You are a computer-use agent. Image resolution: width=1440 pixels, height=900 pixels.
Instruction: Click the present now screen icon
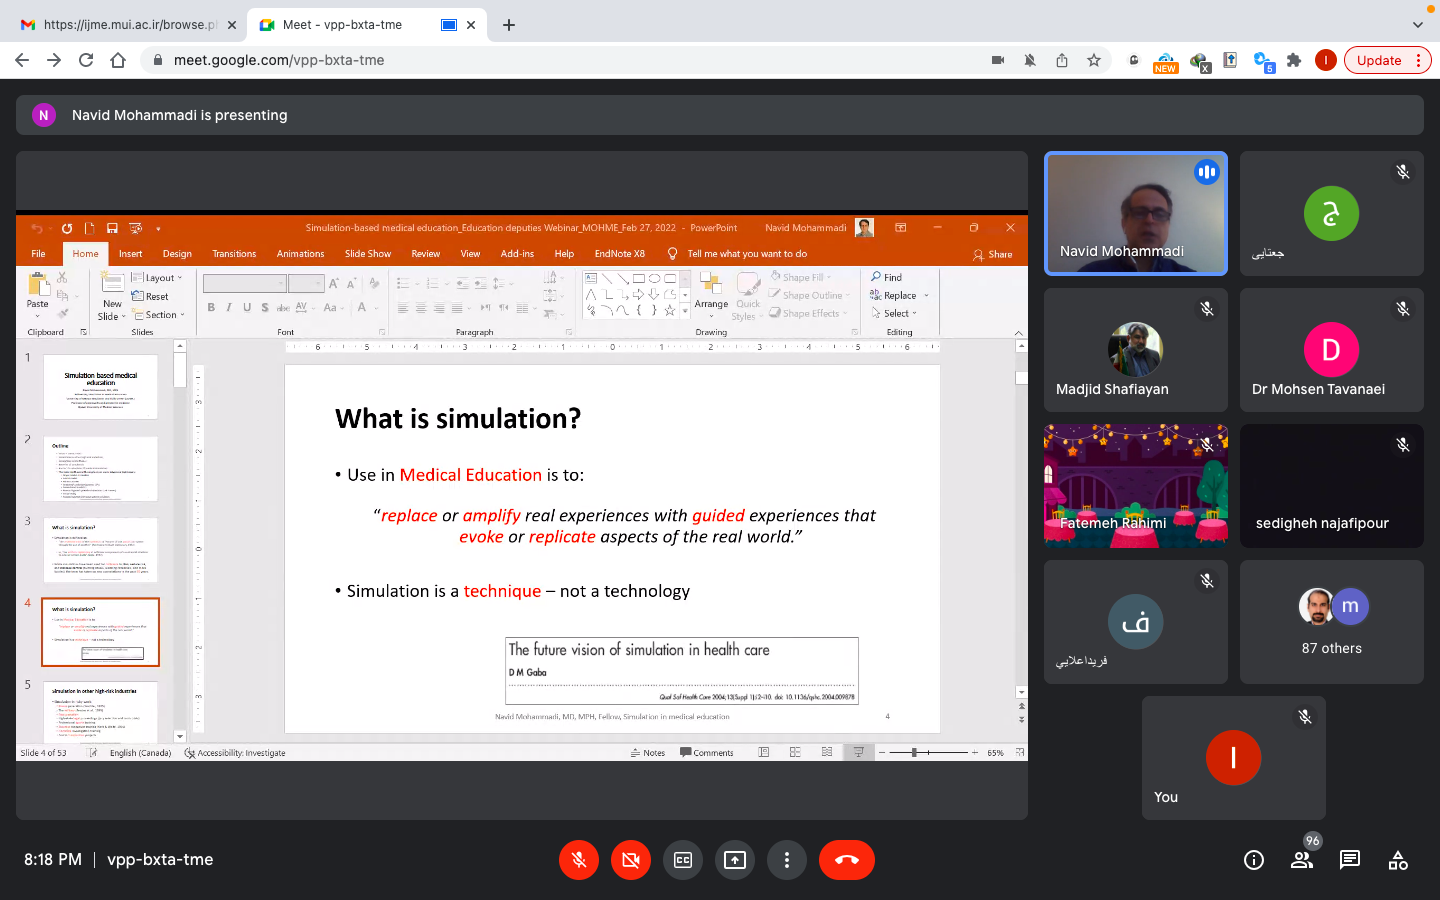[x=735, y=860]
